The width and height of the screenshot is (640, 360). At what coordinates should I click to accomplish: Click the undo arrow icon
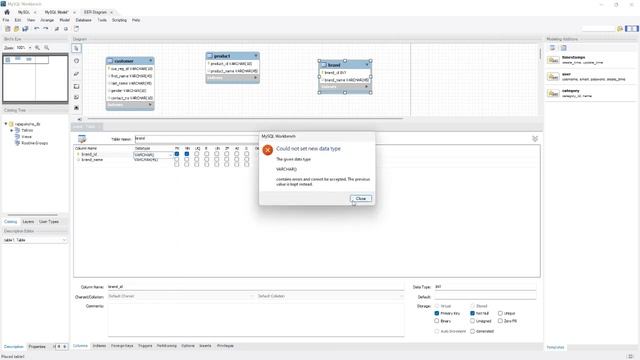(x=37, y=29)
